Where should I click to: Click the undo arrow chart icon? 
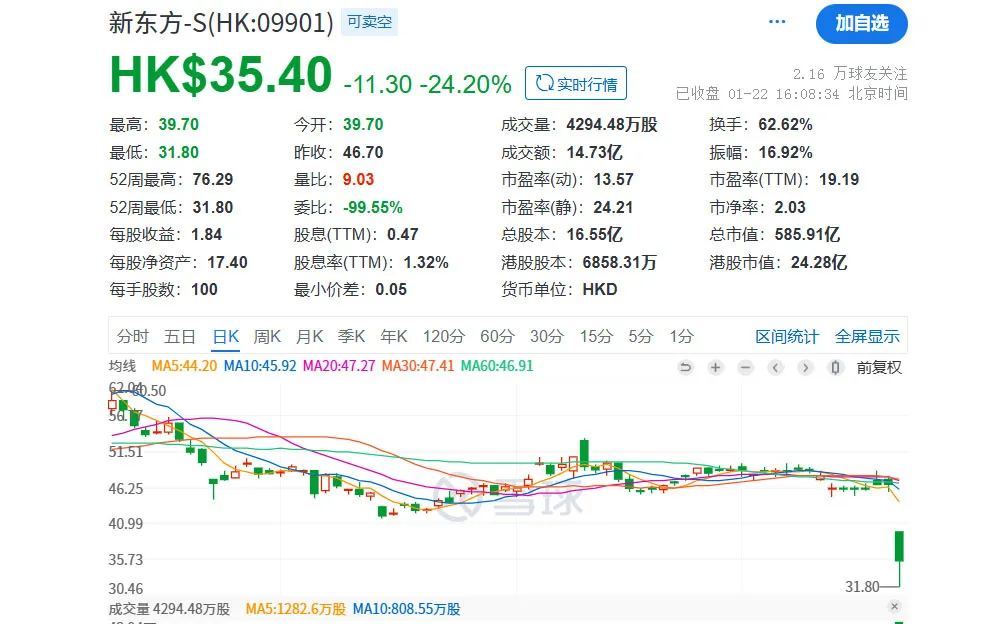click(x=686, y=367)
